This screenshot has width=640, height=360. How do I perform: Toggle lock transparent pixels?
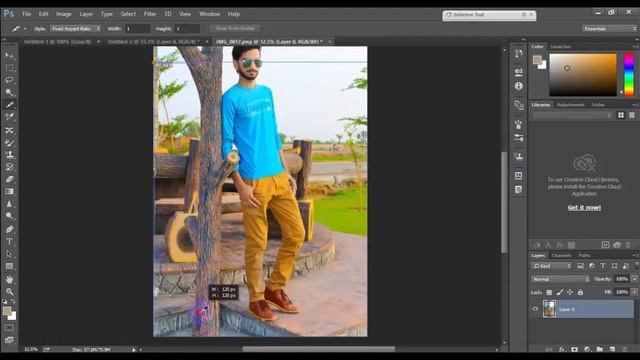pos(549,292)
